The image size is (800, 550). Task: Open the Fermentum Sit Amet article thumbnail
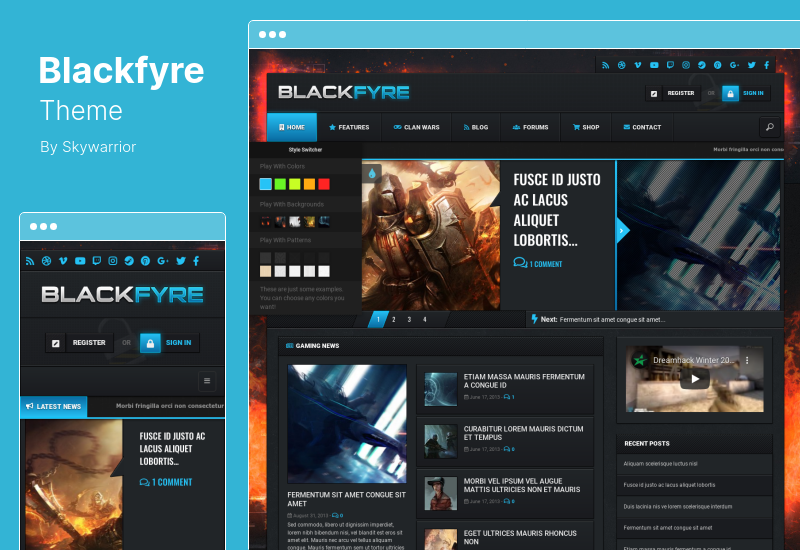click(x=347, y=423)
